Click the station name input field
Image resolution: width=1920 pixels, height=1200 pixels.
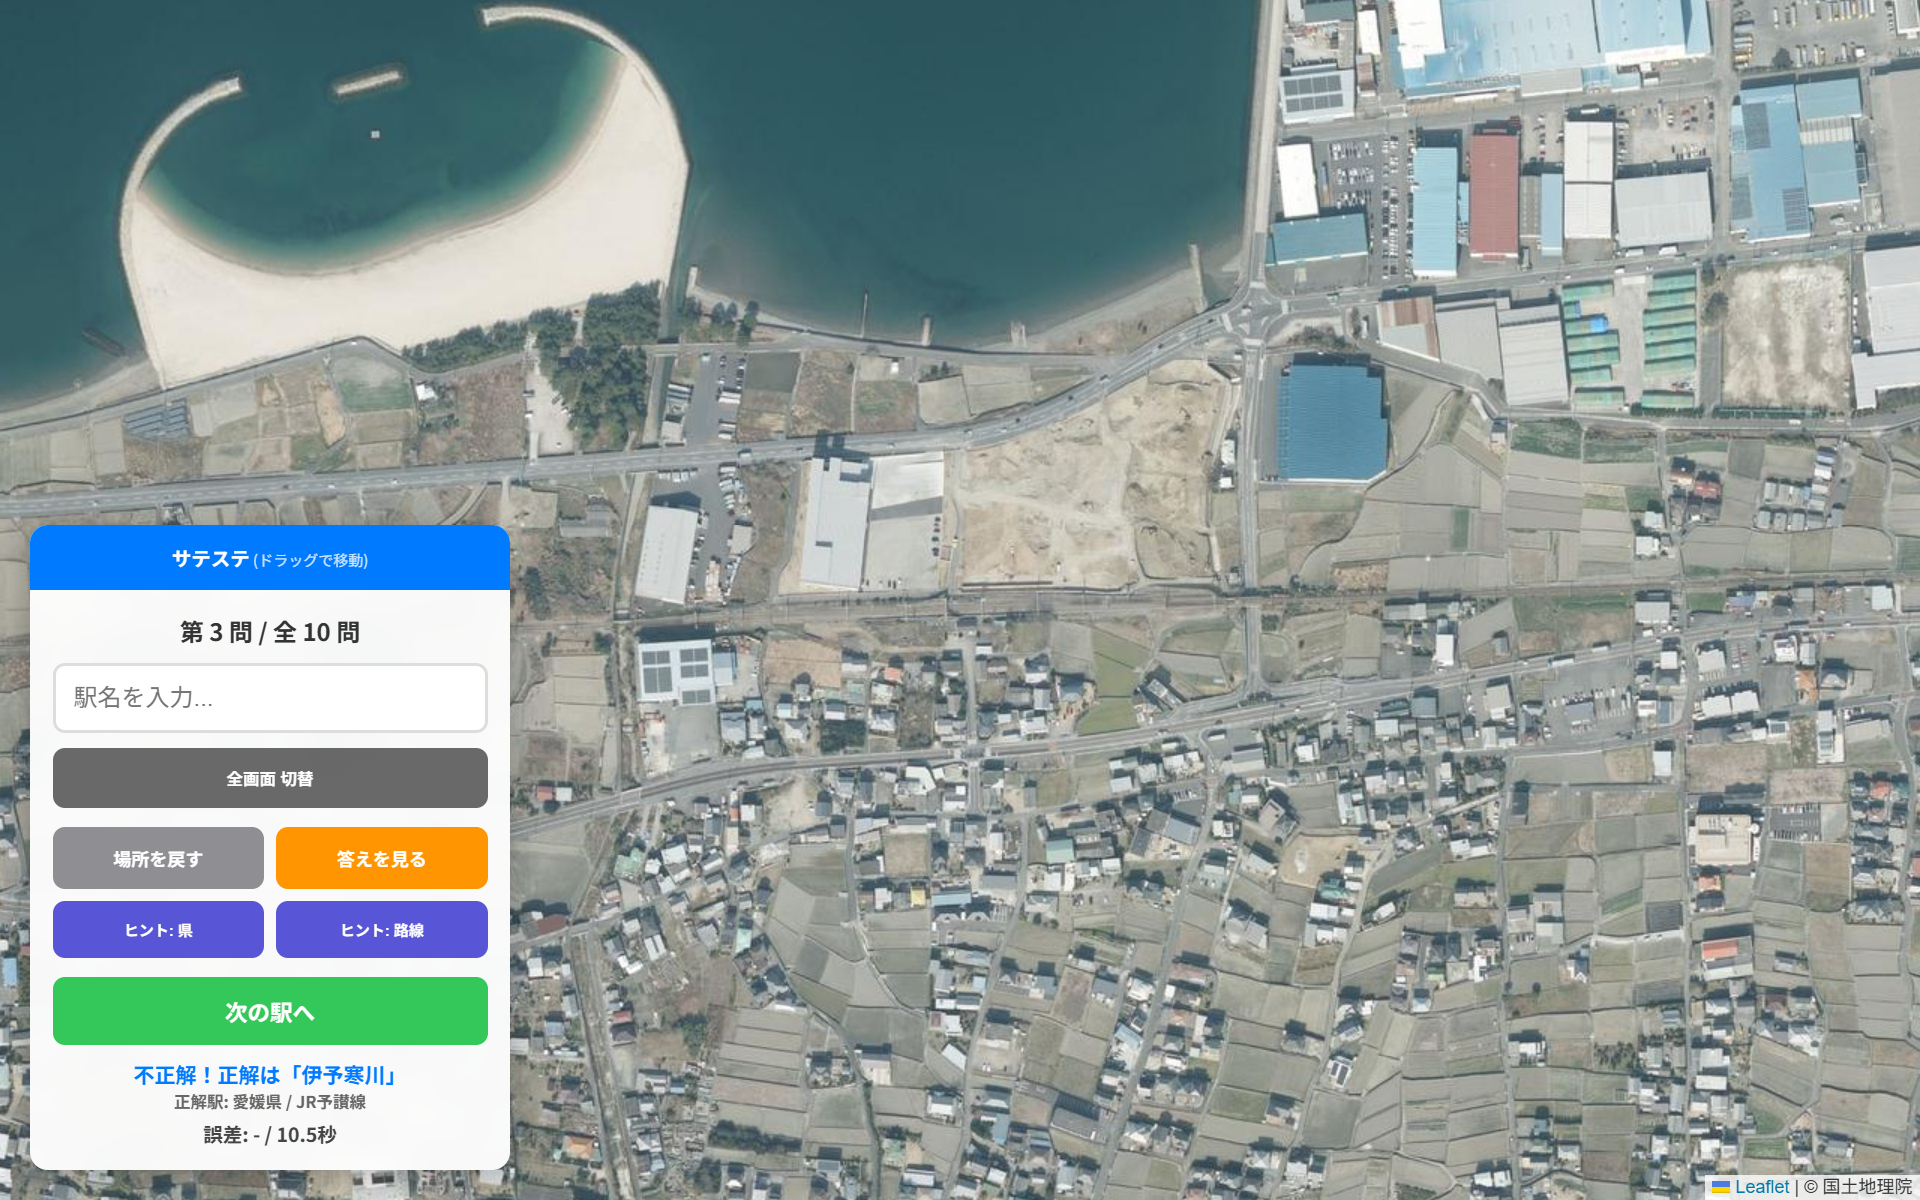[x=270, y=697]
